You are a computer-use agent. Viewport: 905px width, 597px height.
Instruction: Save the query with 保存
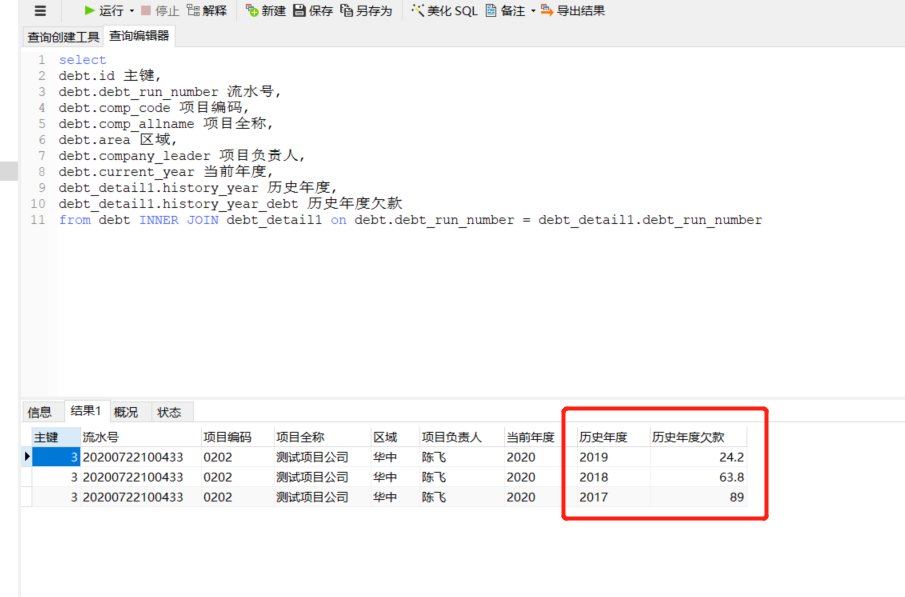click(x=313, y=10)
